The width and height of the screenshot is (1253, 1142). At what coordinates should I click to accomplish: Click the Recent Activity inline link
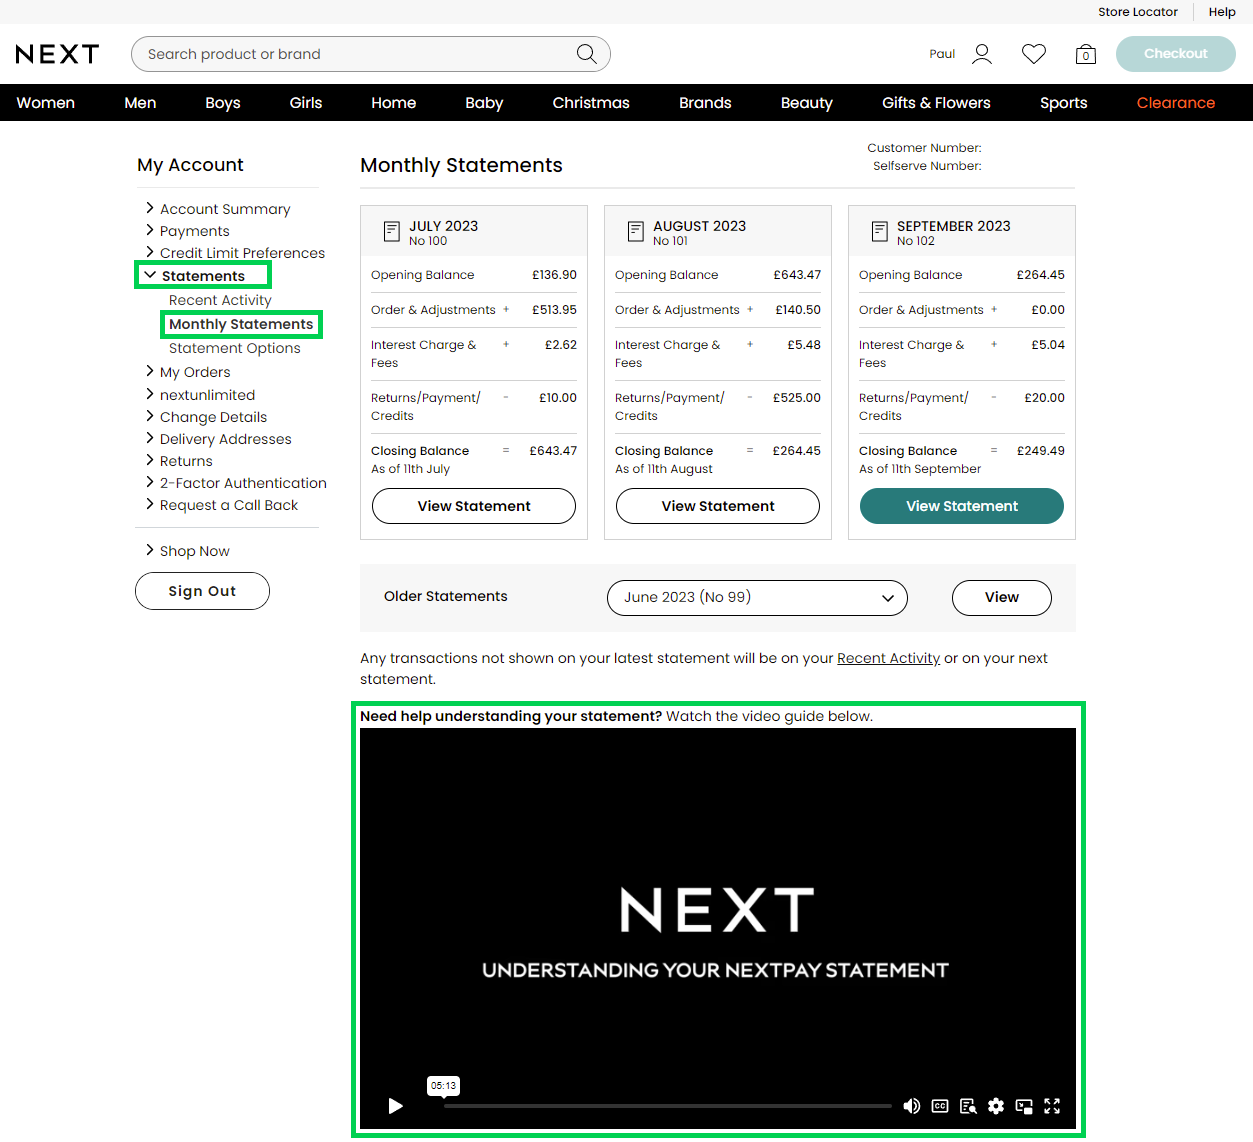pos(888,658)
